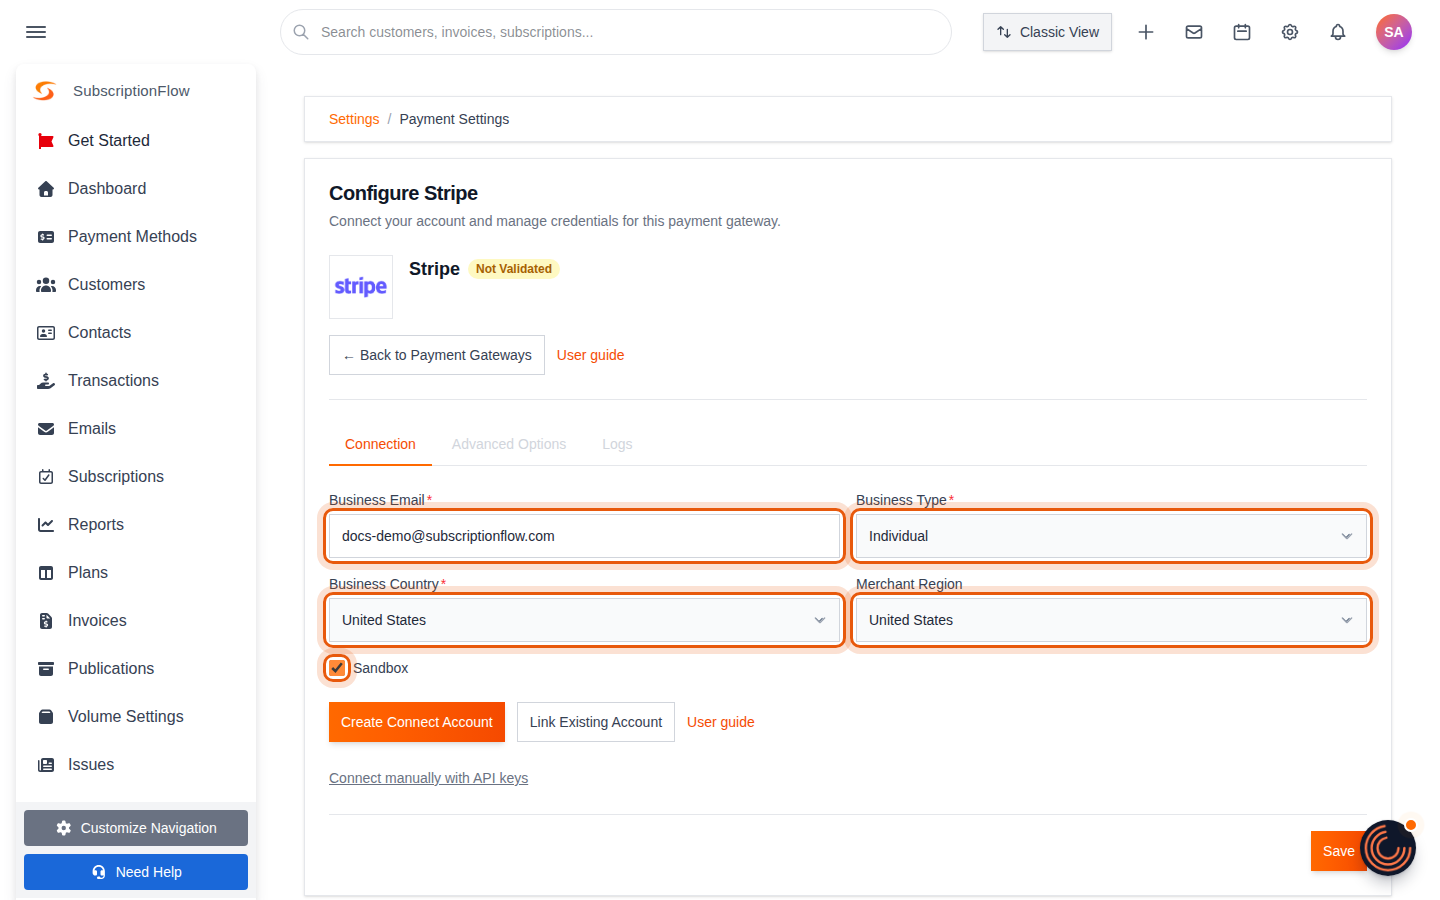Click the Customize Navigation button

(x=136, y=828)
